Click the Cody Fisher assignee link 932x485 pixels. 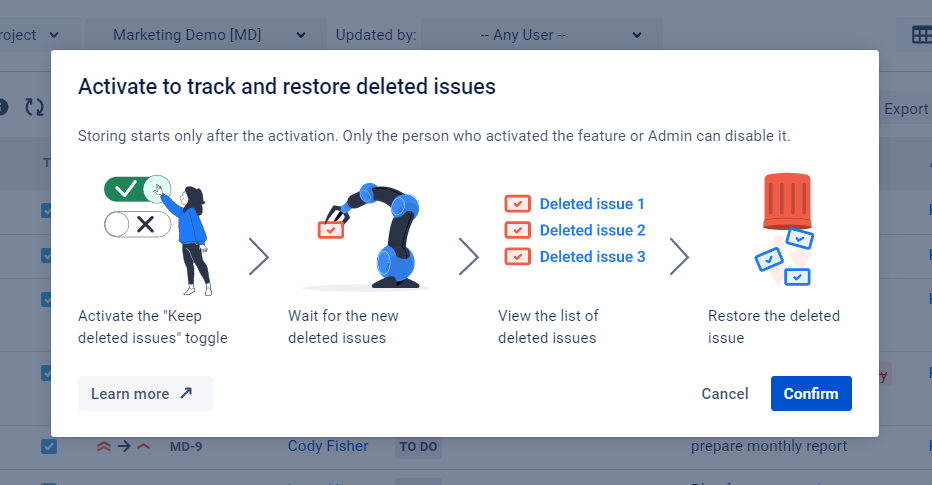click(328, 446)
